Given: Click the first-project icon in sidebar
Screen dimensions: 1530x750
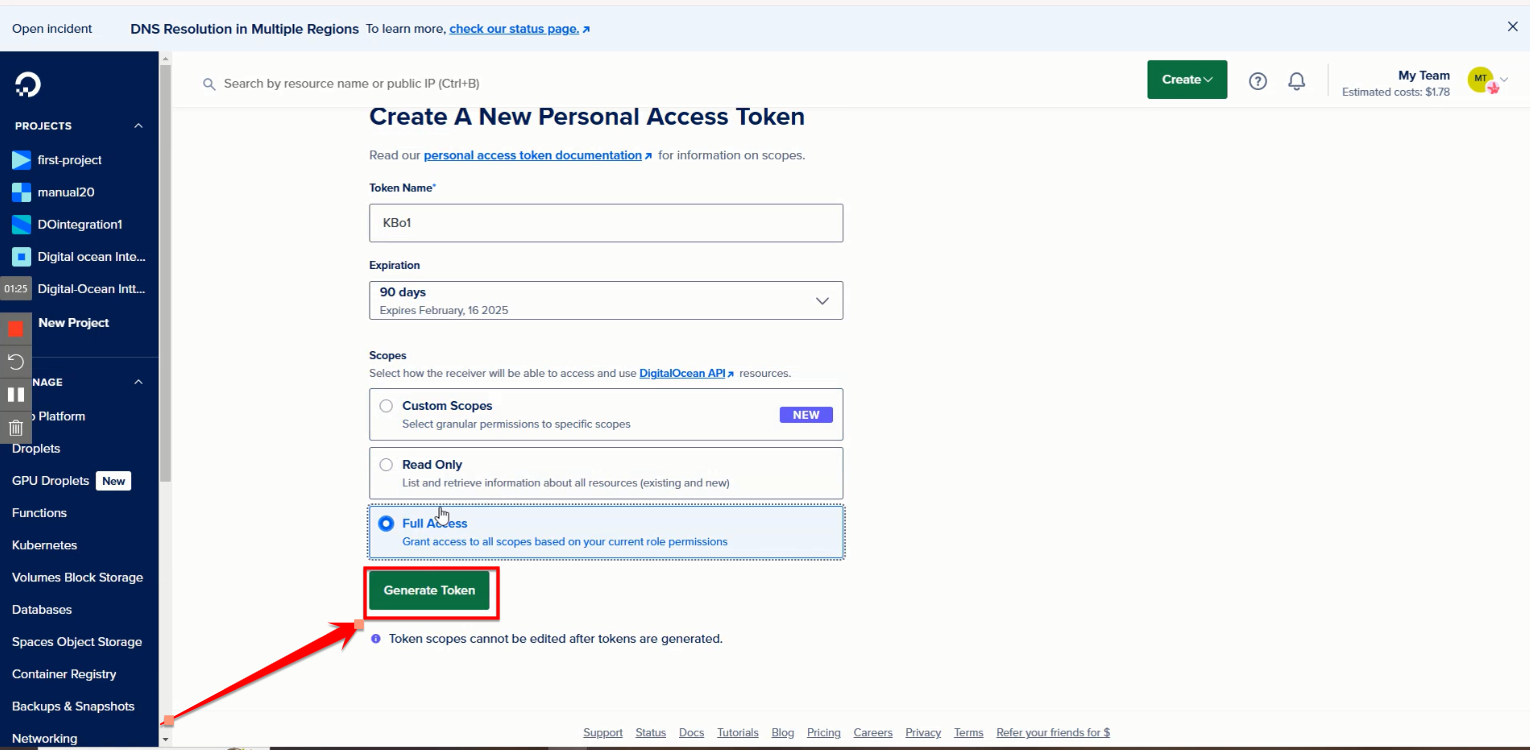Looking at the screenshot, I should tap(21, 160).
